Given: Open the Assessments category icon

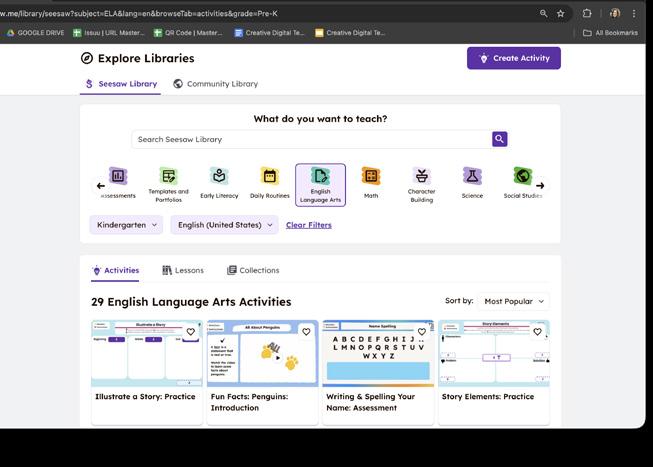Looking at the screenshot, I should (118, 182).
